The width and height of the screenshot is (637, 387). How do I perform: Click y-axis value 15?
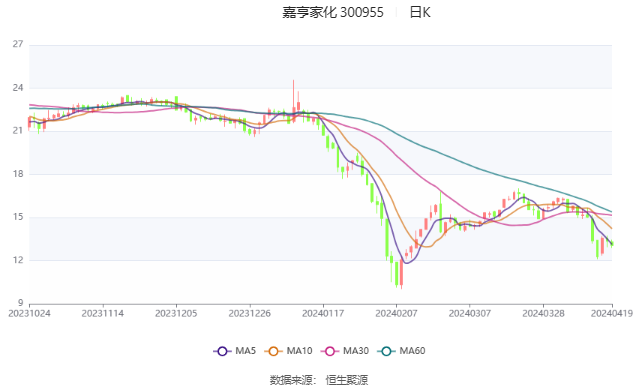18,217
